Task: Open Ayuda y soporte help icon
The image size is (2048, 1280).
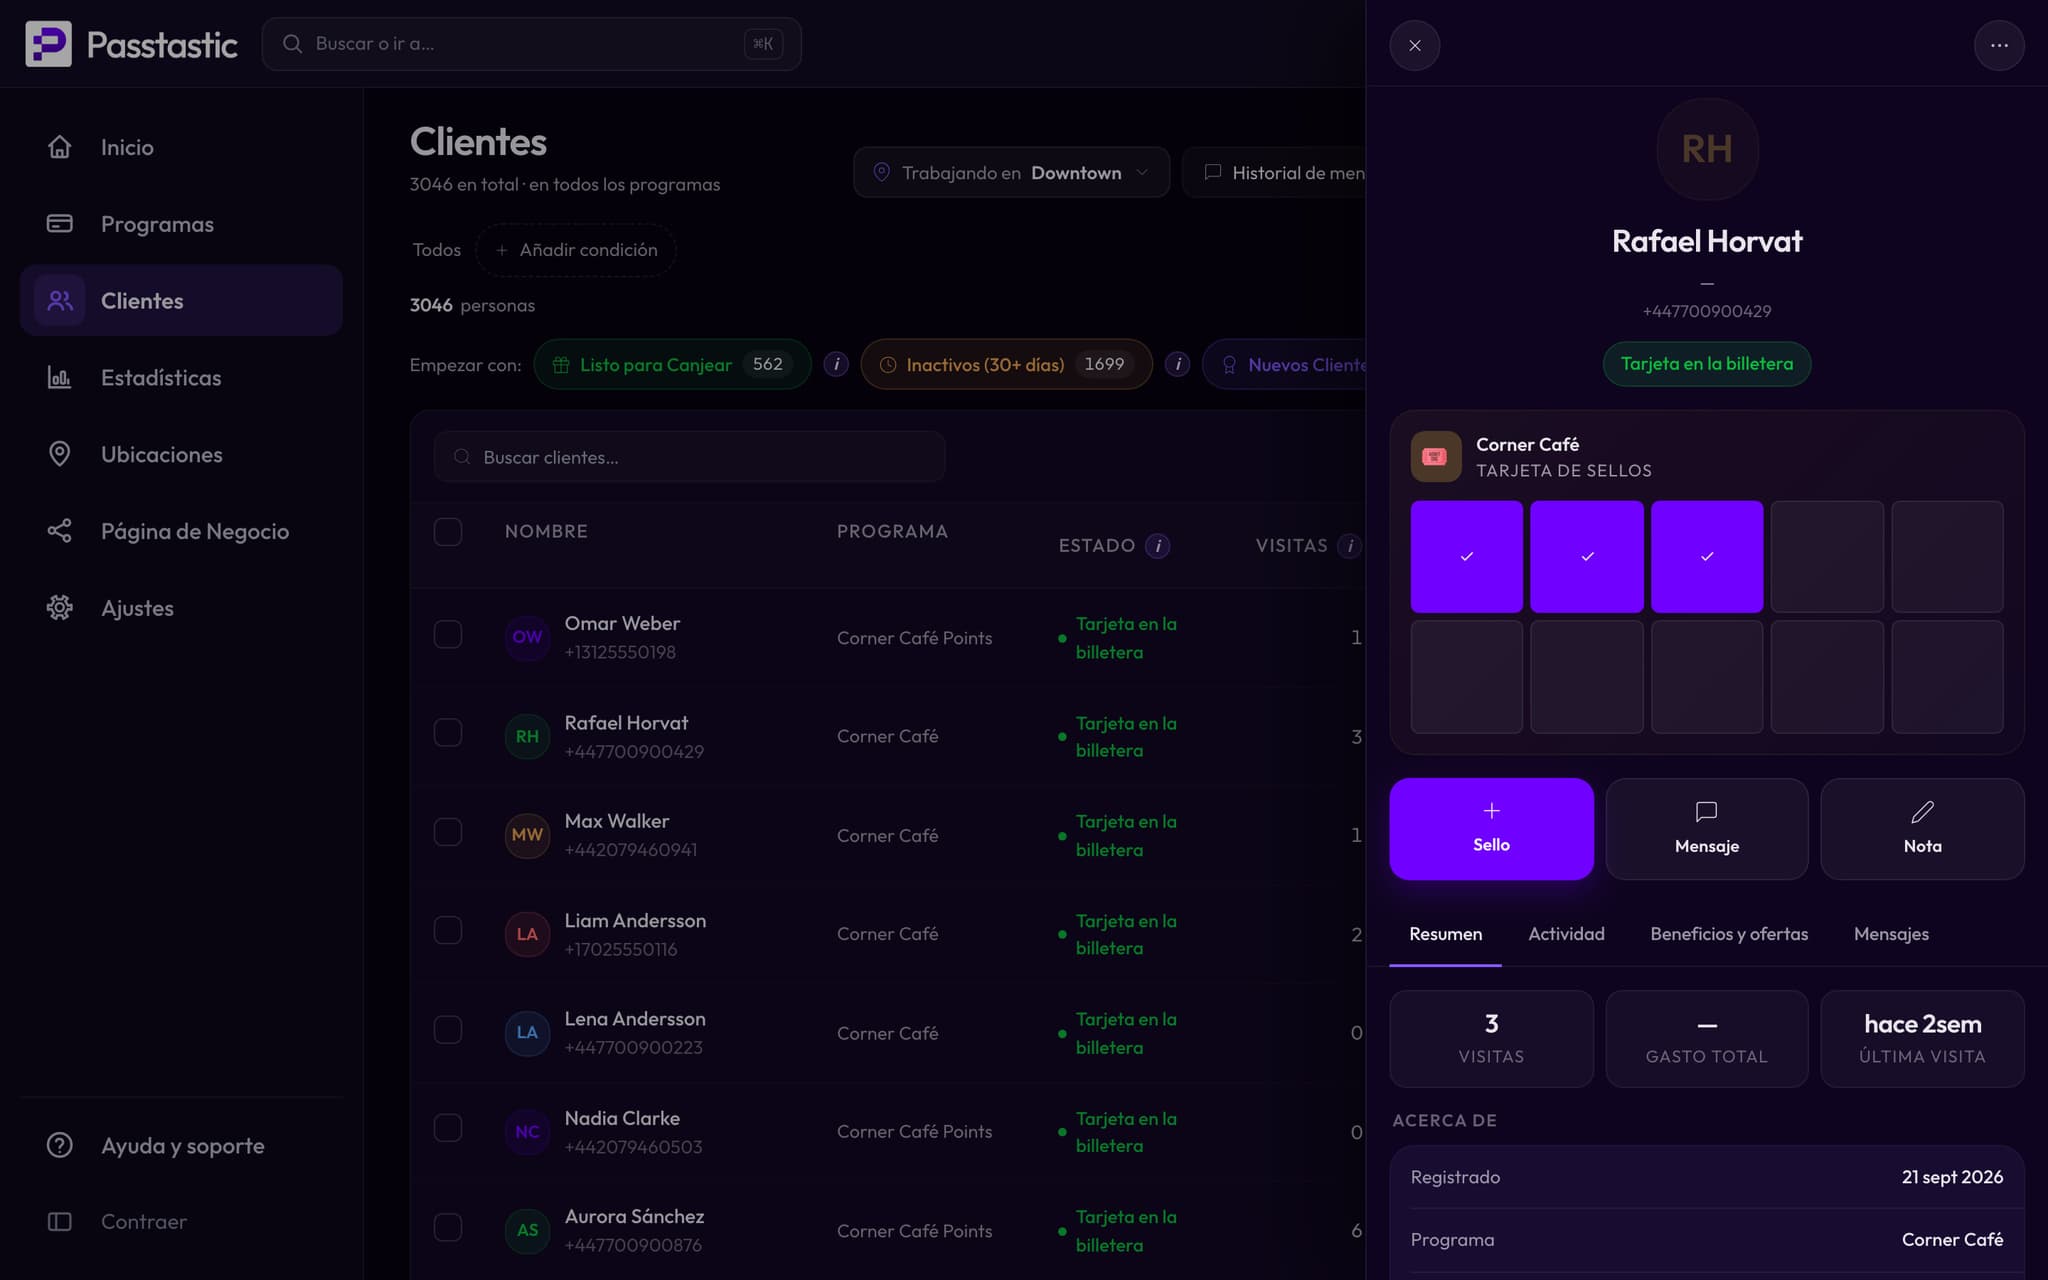Action: click(x=59, y=1145)
